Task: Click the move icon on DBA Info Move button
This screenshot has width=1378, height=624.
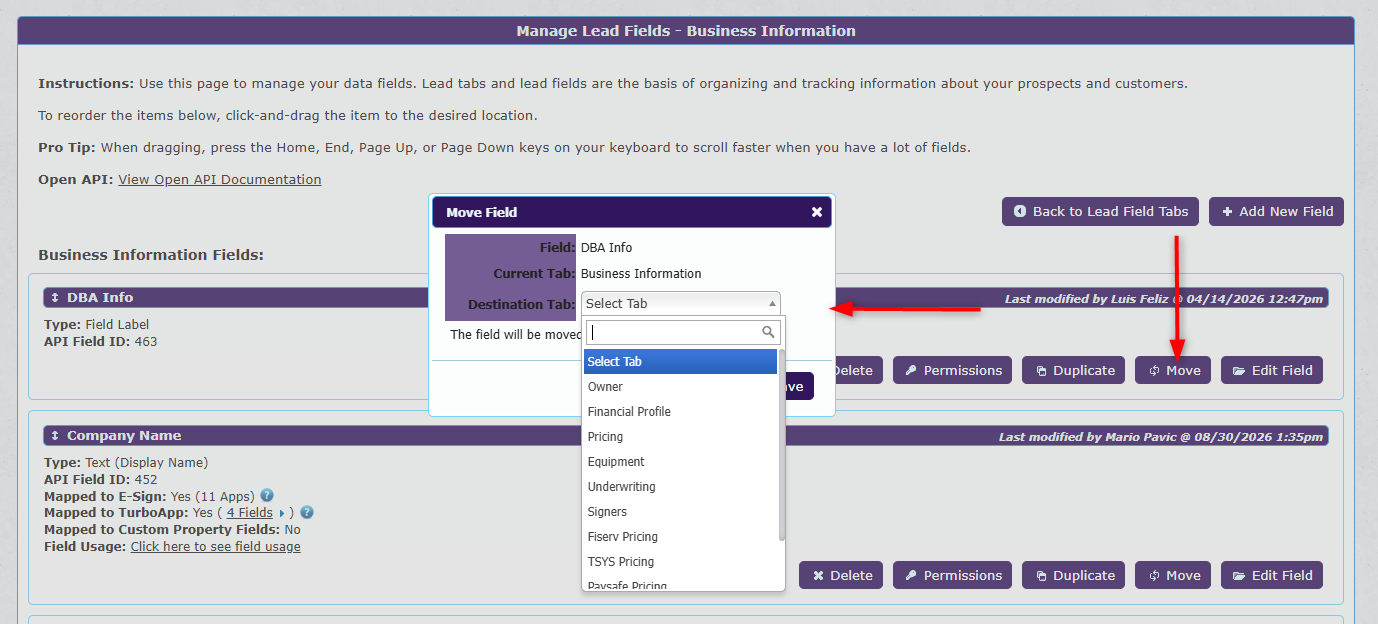Action: [1154, 371]
